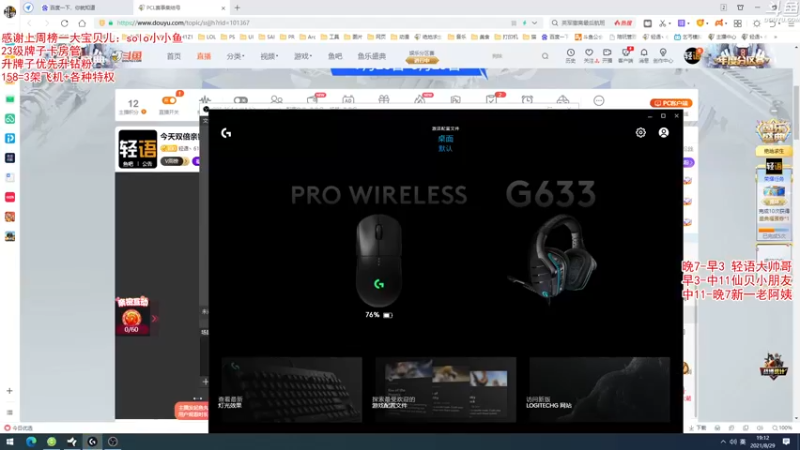The image size is (800, 450).
Task: Open Douyu 创作中心 icon
Action: 663,55
